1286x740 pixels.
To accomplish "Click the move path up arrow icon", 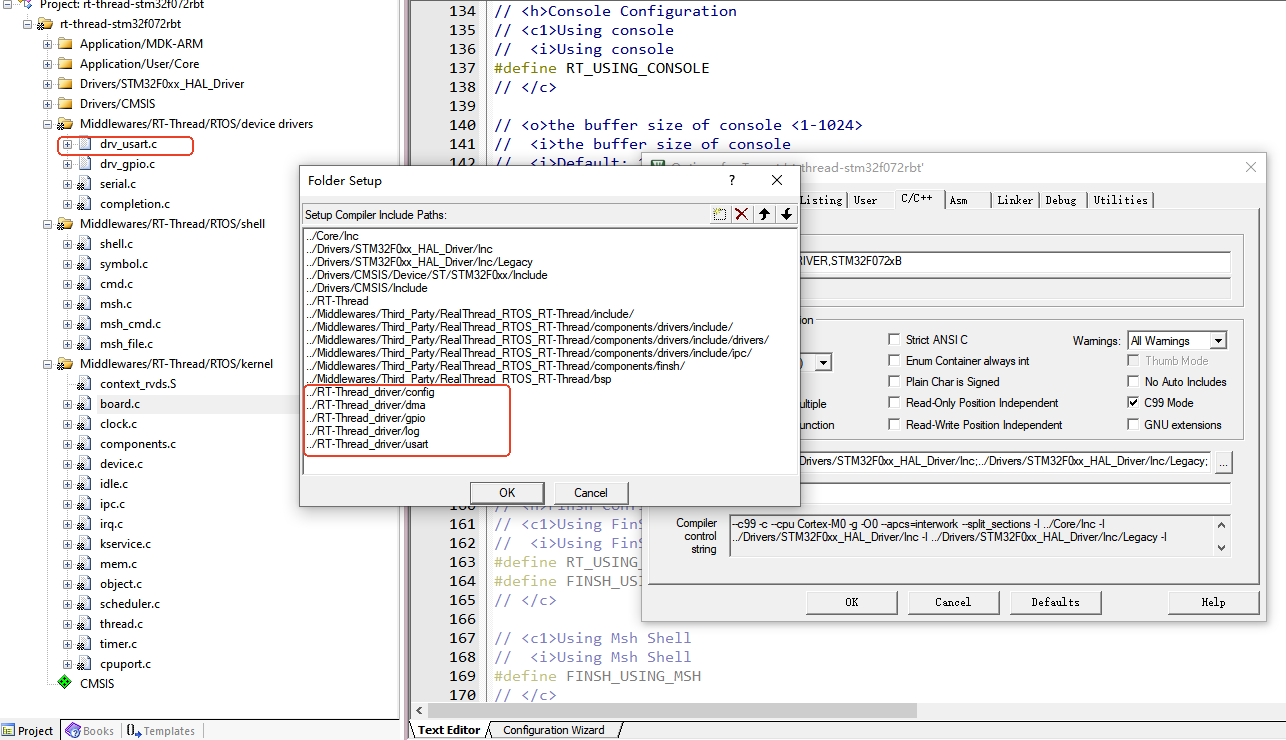I will 764,214.
